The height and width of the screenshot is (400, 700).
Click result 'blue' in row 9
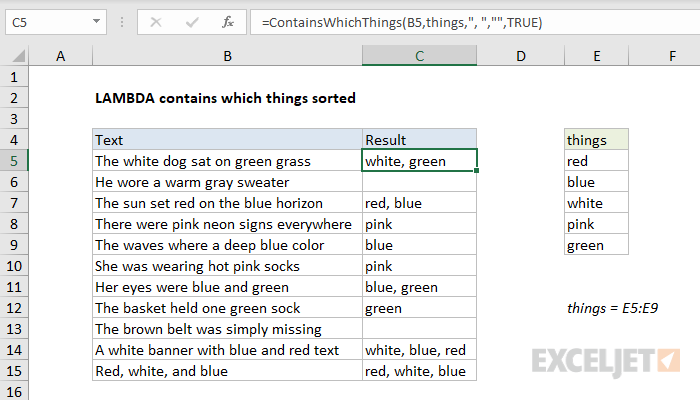pyautogui.click(x=419, y=245)
